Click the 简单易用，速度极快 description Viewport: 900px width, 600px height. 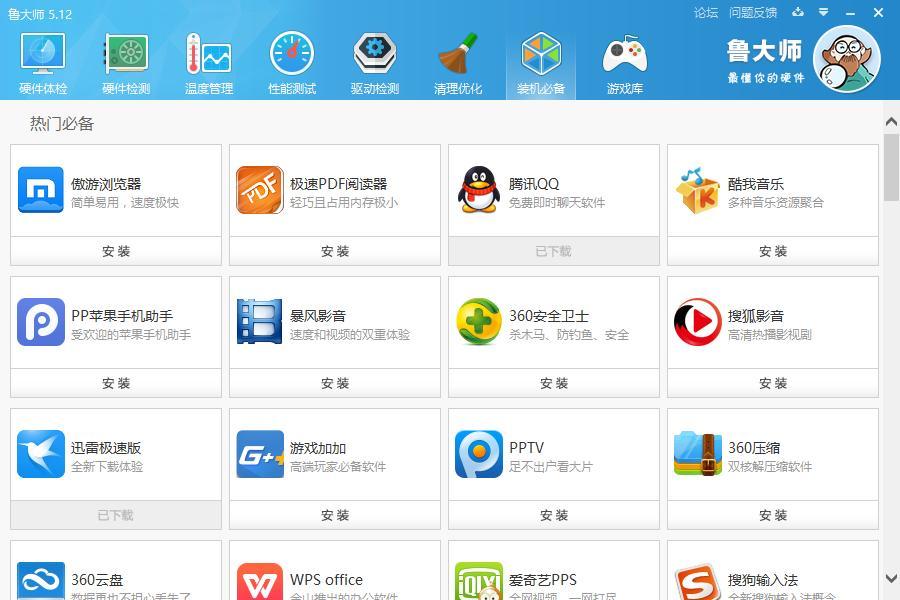point(125,203)
